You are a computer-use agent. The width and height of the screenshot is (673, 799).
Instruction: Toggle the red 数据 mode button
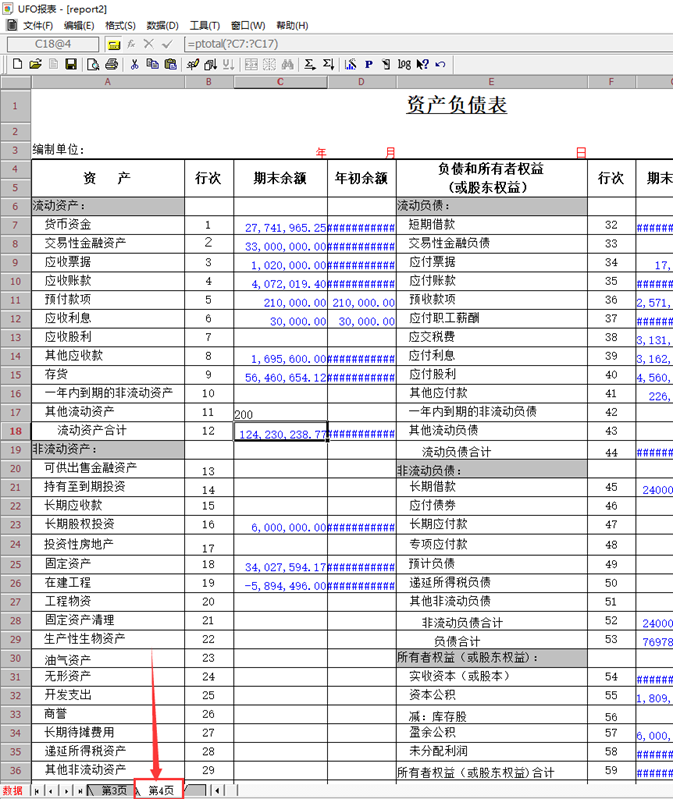tap(13, 790)
